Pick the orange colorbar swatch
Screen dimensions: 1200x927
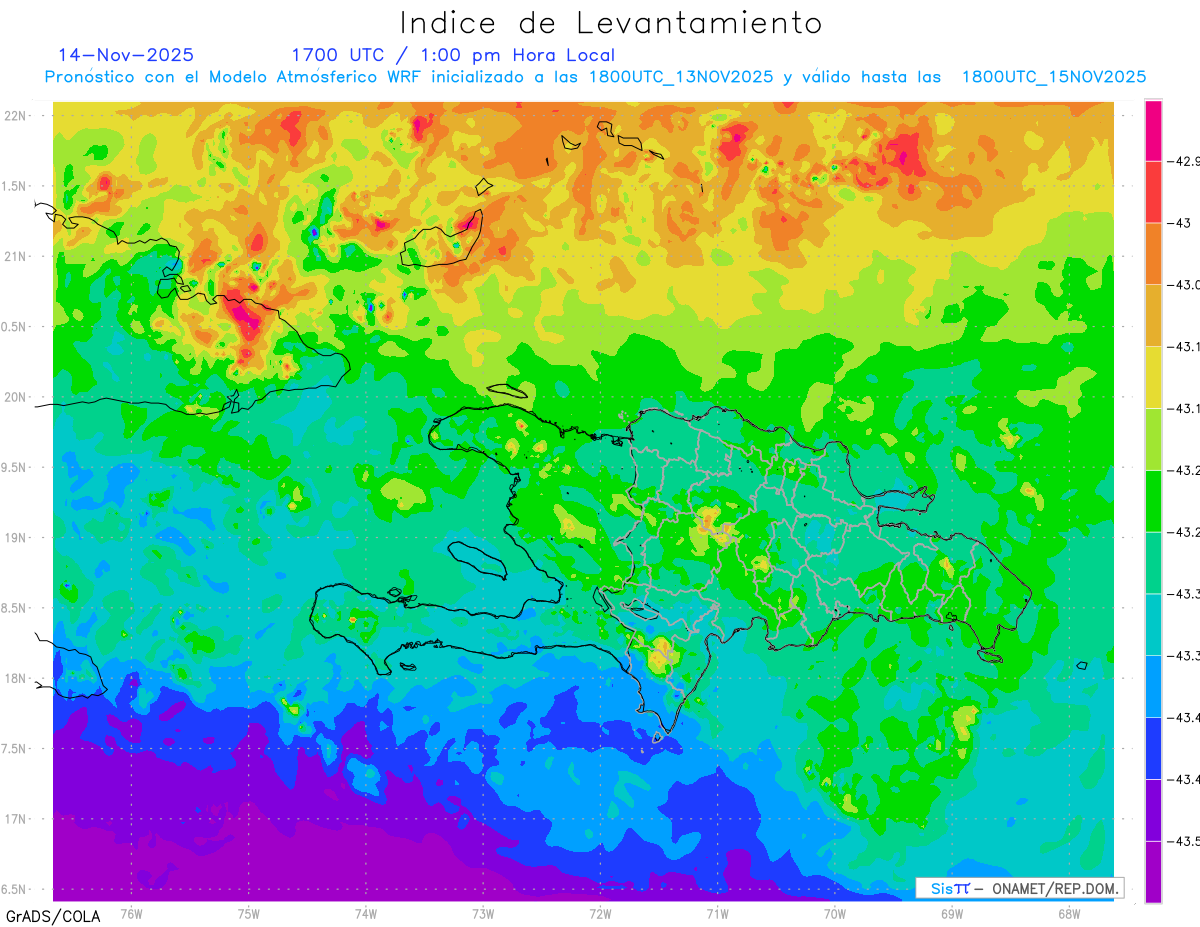[1153, 254]
